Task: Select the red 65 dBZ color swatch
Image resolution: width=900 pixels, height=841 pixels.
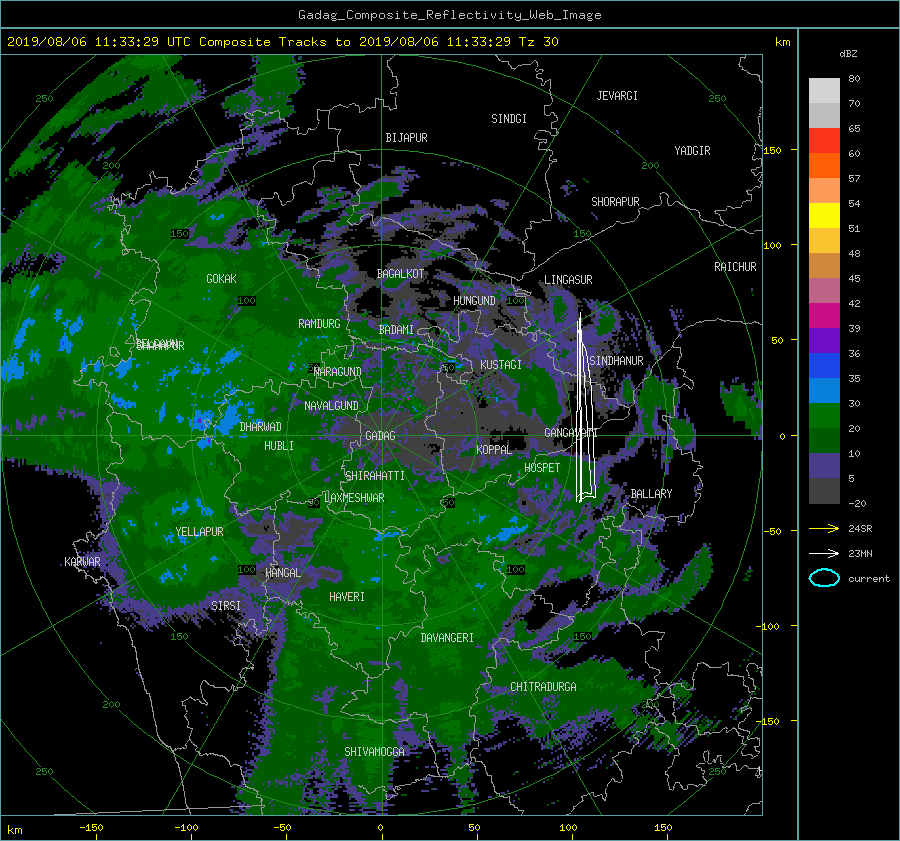Action: pyautogui.click(x=824, y=140)
